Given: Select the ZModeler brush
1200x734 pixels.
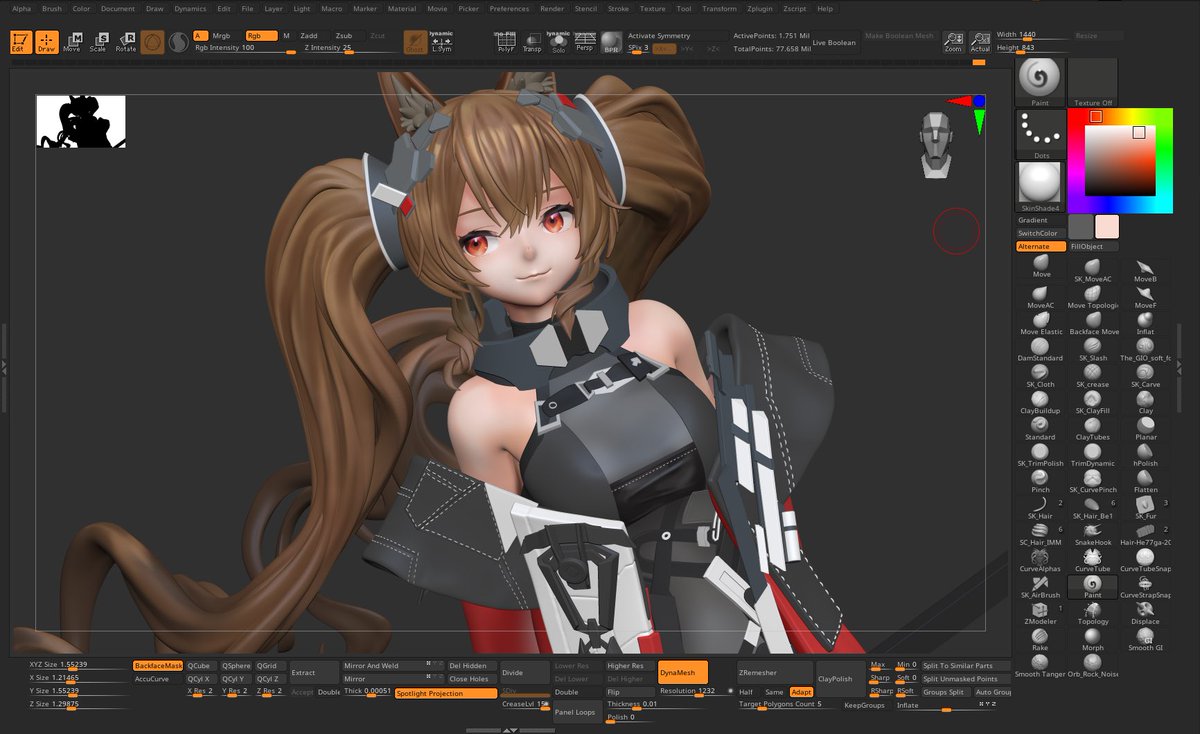Looking at the screenshot, I should pos(1041,613).
